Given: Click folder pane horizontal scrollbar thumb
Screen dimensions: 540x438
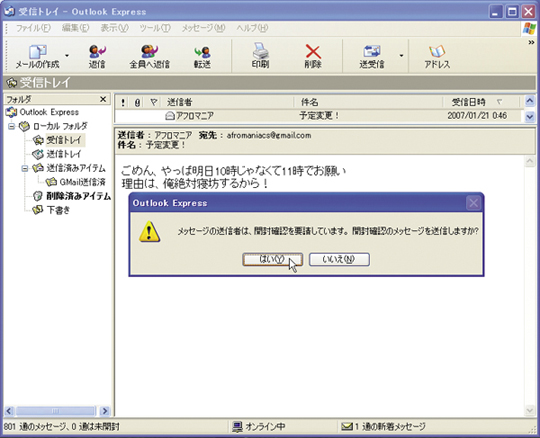Looking at the screenshot, I should [56, 411].
